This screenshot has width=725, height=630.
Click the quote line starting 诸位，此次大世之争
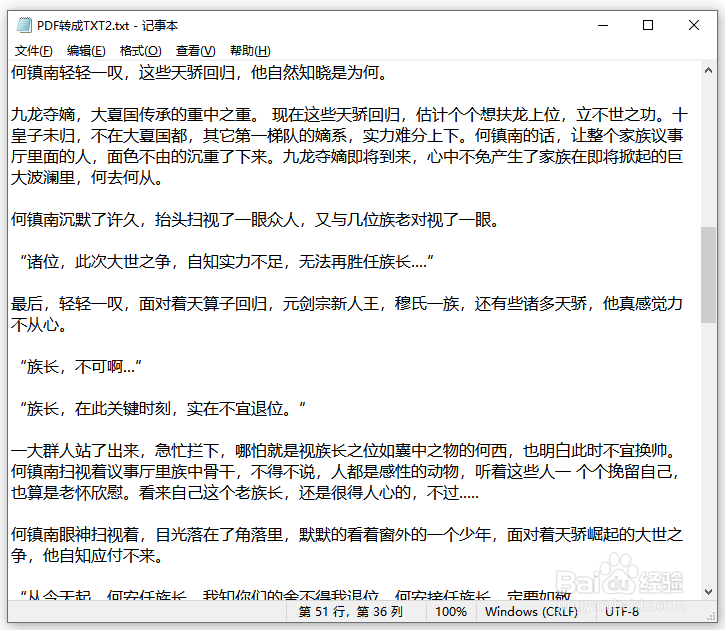tap(227, 262)
